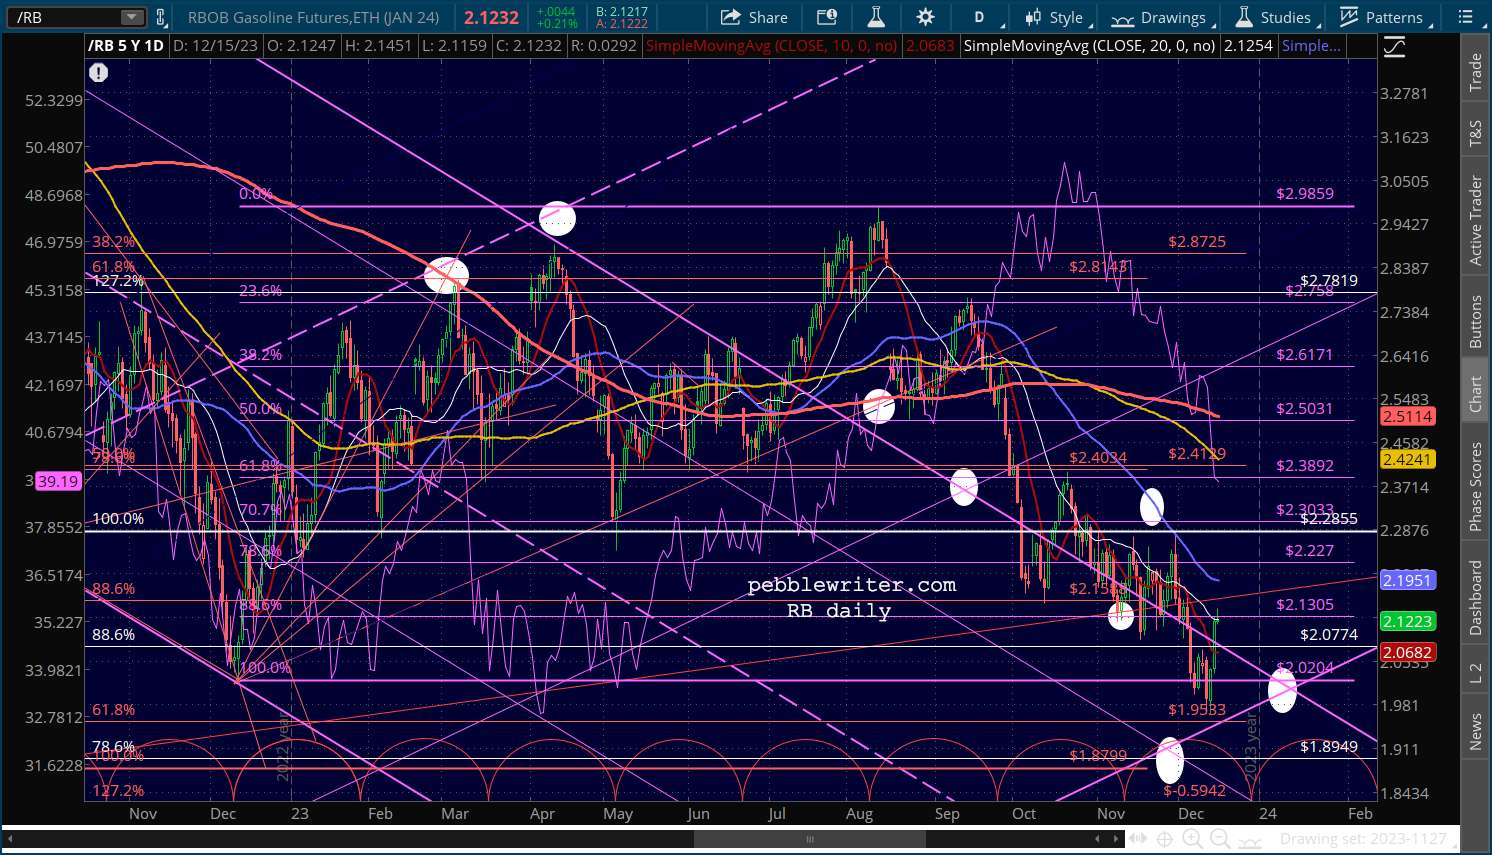Open the Share menu
Screen dimensions: 1492x855
point(754,17)
